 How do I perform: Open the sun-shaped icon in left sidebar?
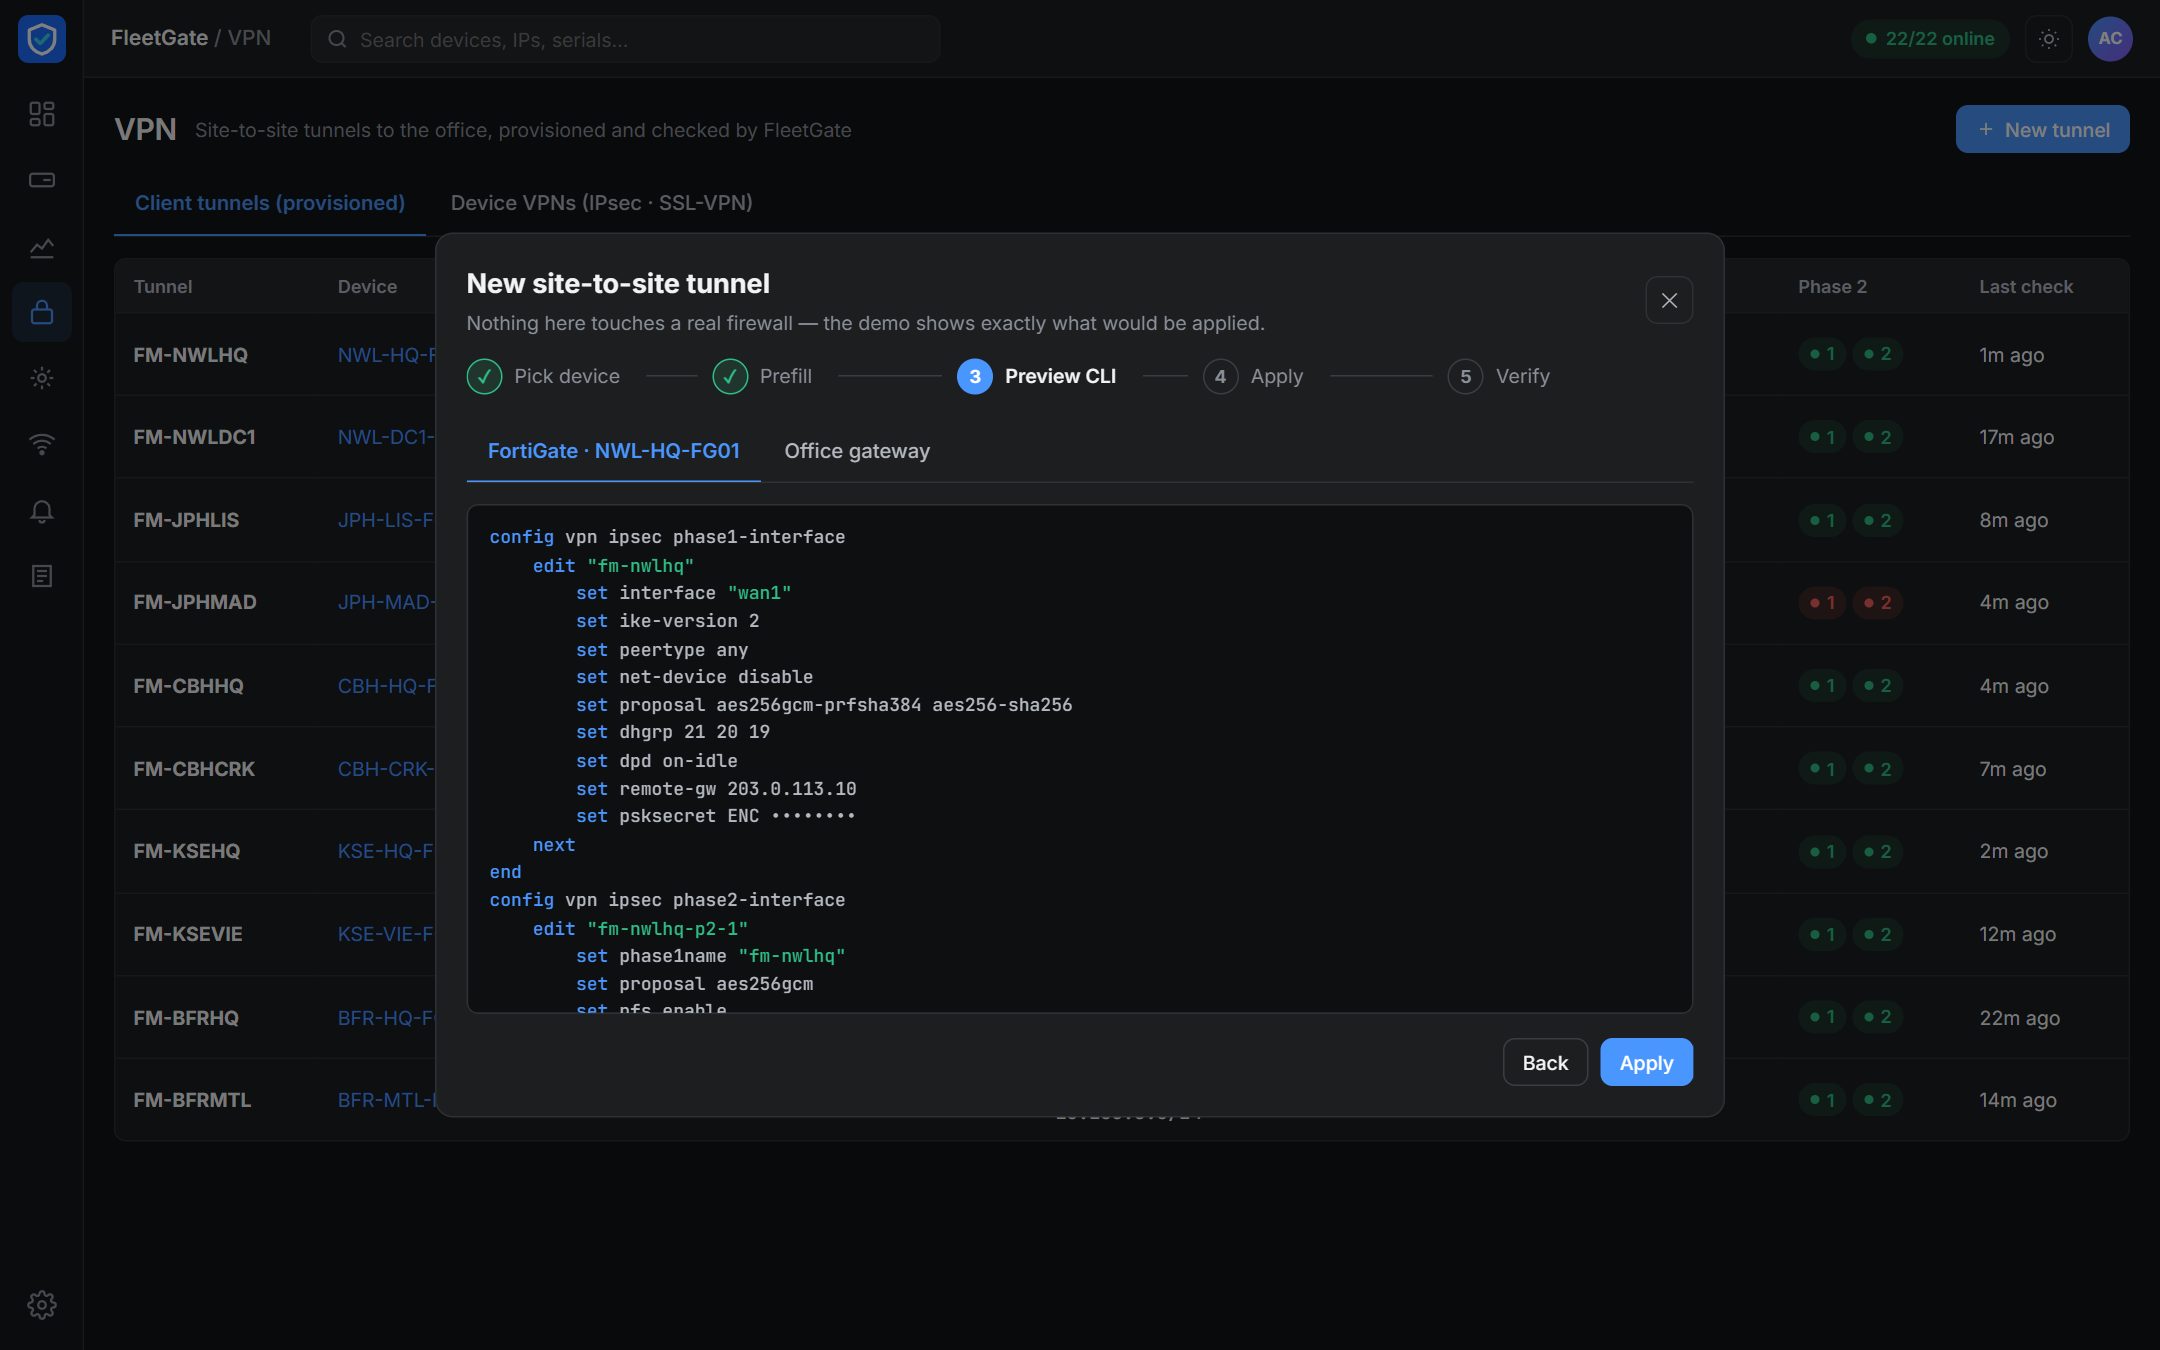pyautogui.click(x=42, y=378)
